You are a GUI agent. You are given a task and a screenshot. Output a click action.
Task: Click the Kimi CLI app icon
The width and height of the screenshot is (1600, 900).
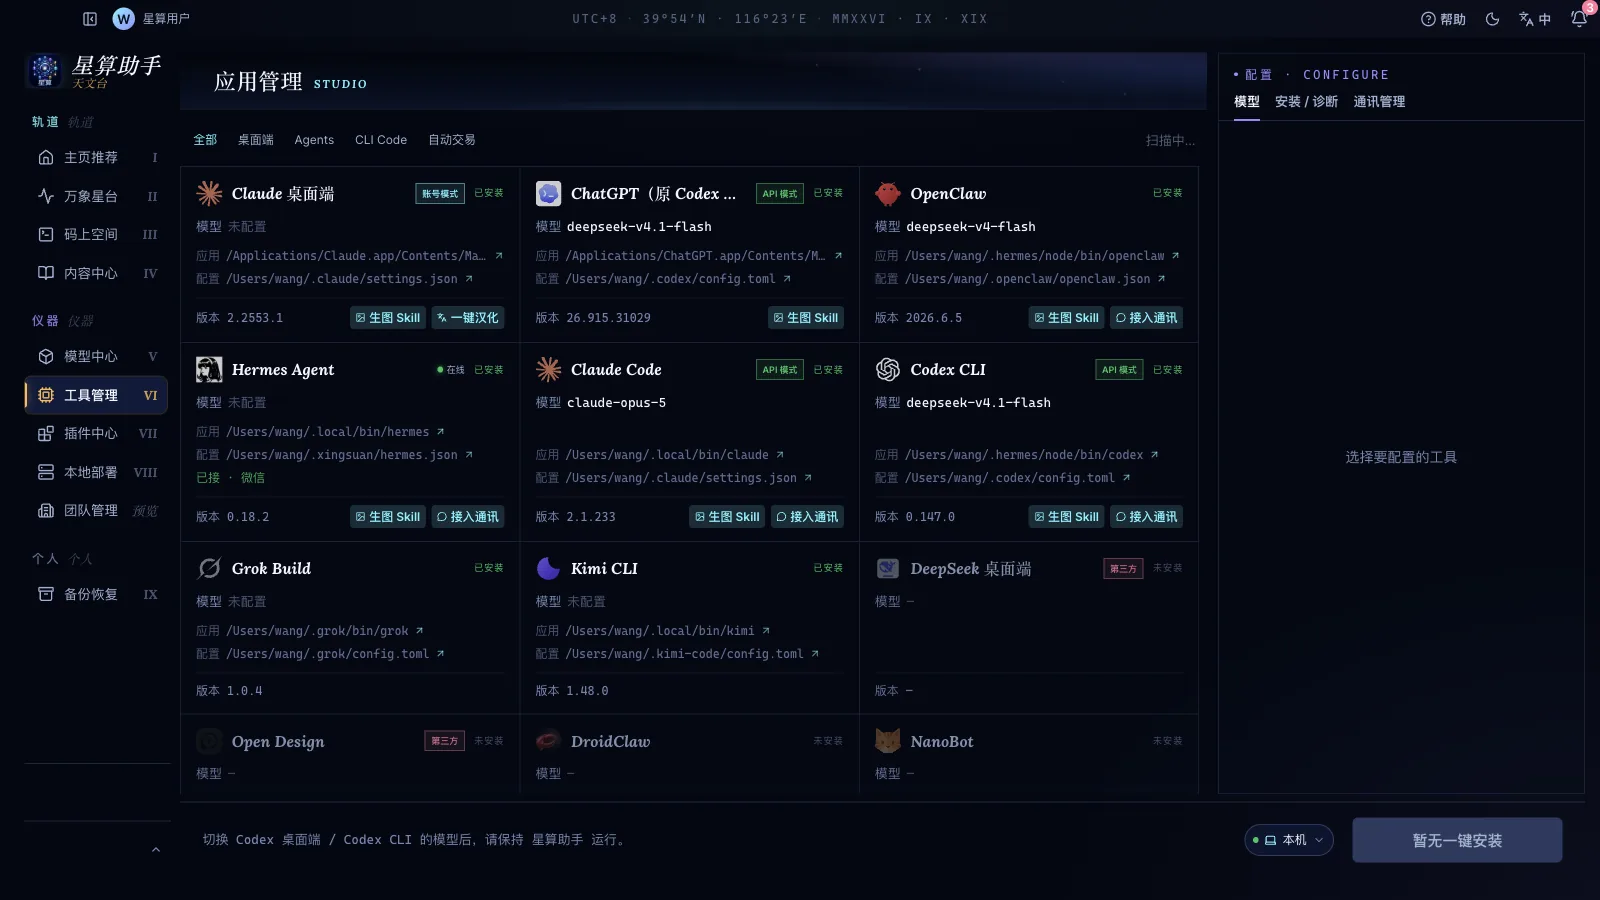pyautogui.click(x=548, y=569)
